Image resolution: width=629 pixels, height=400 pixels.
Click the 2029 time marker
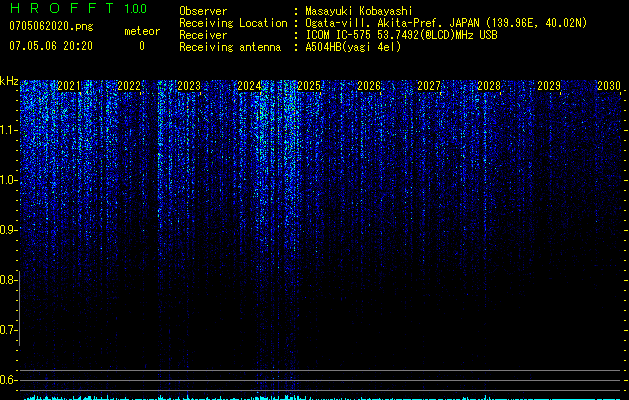(549, 86)
